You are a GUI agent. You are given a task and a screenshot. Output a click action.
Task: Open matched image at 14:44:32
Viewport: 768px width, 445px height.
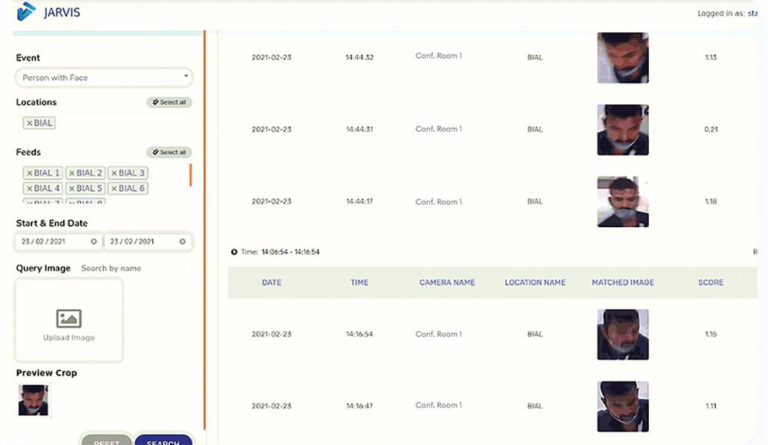pos(622,57)
